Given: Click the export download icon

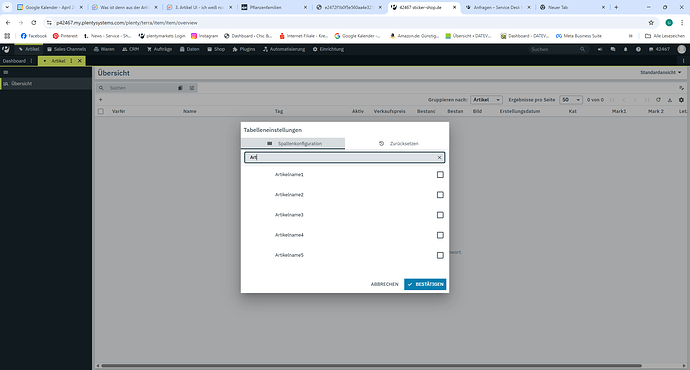Looking at the screenshot, I should pos(670,100).
